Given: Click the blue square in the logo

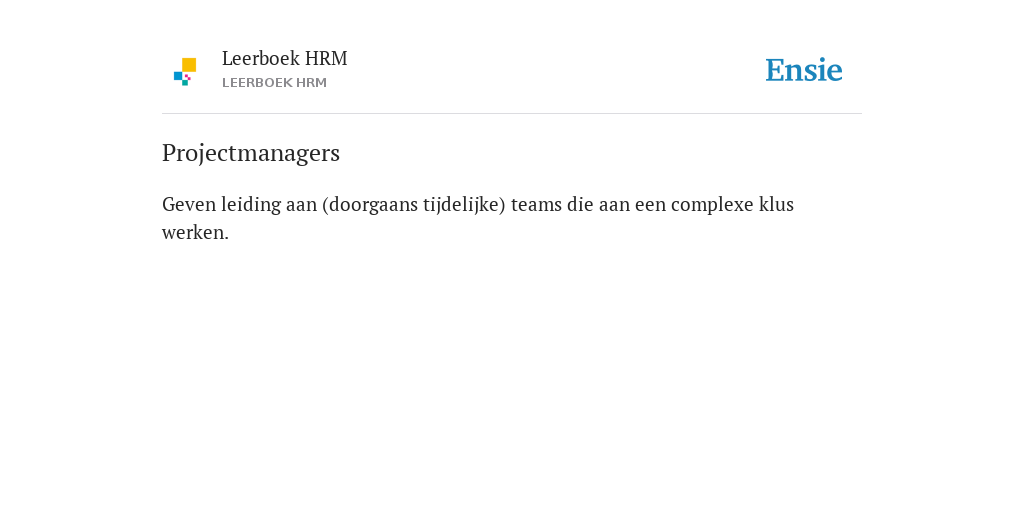Looking at the screenshot, I should click(178, 76).
